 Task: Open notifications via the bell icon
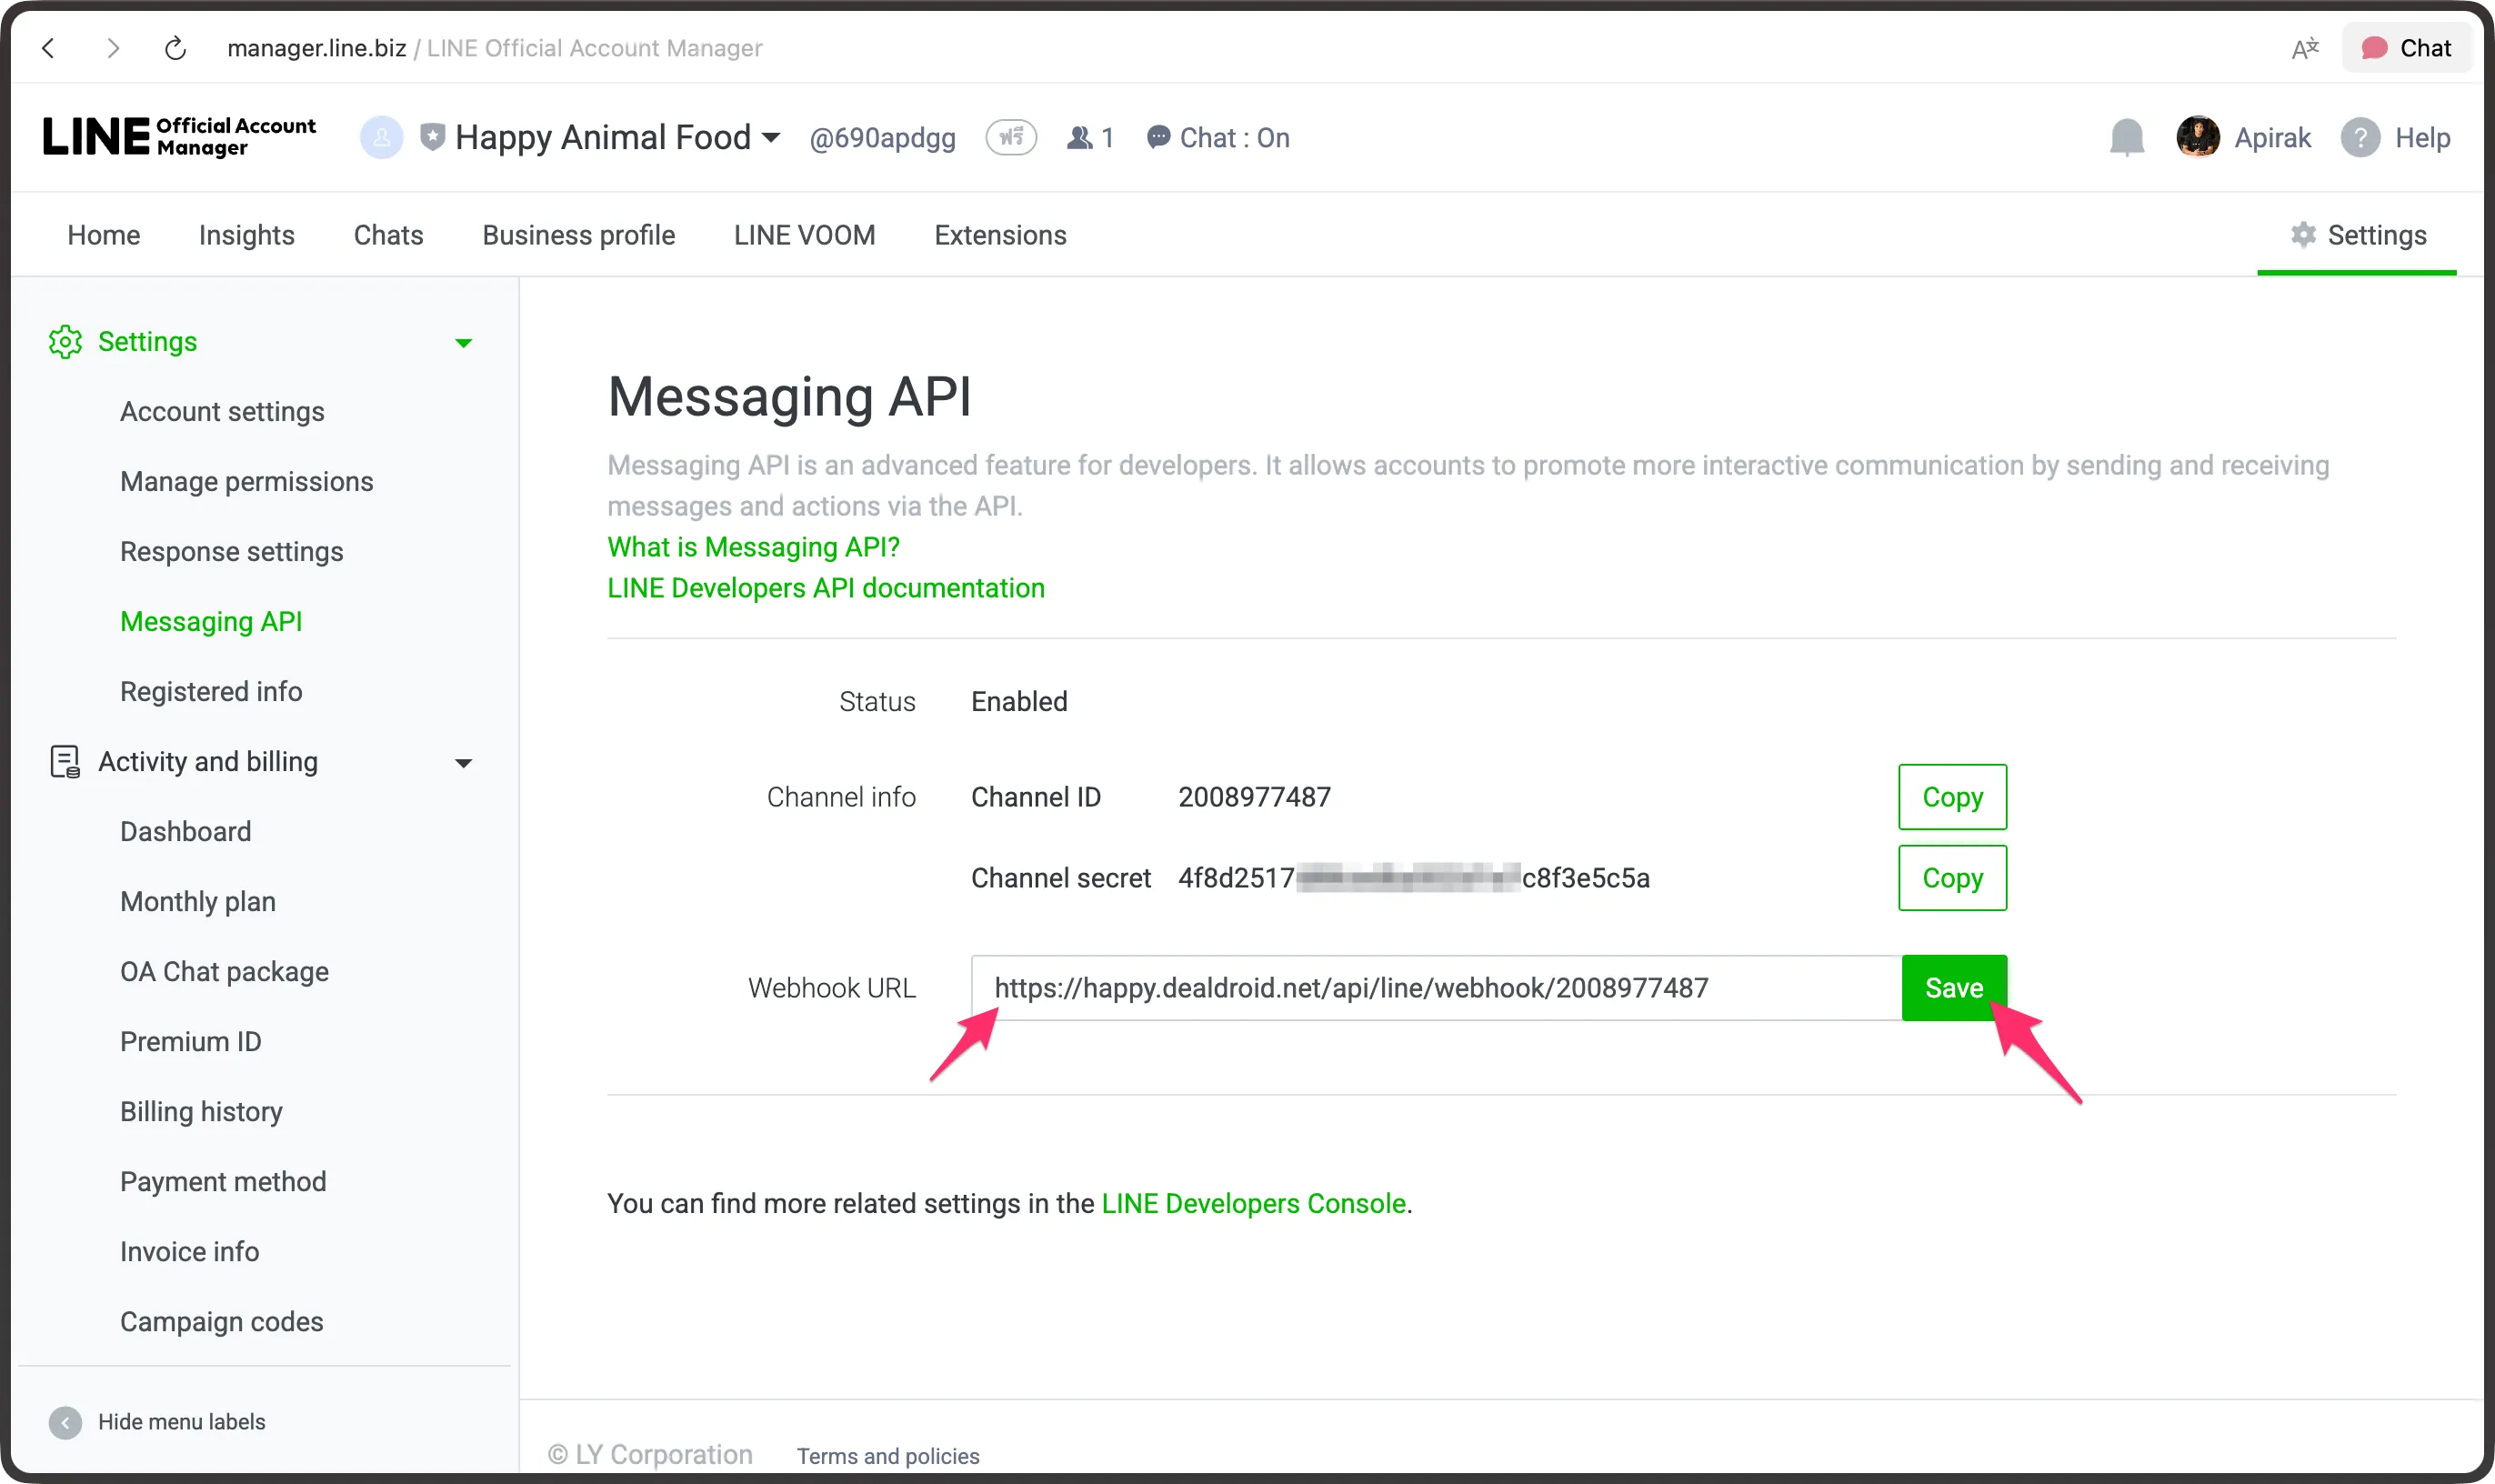pos(2126,137)
